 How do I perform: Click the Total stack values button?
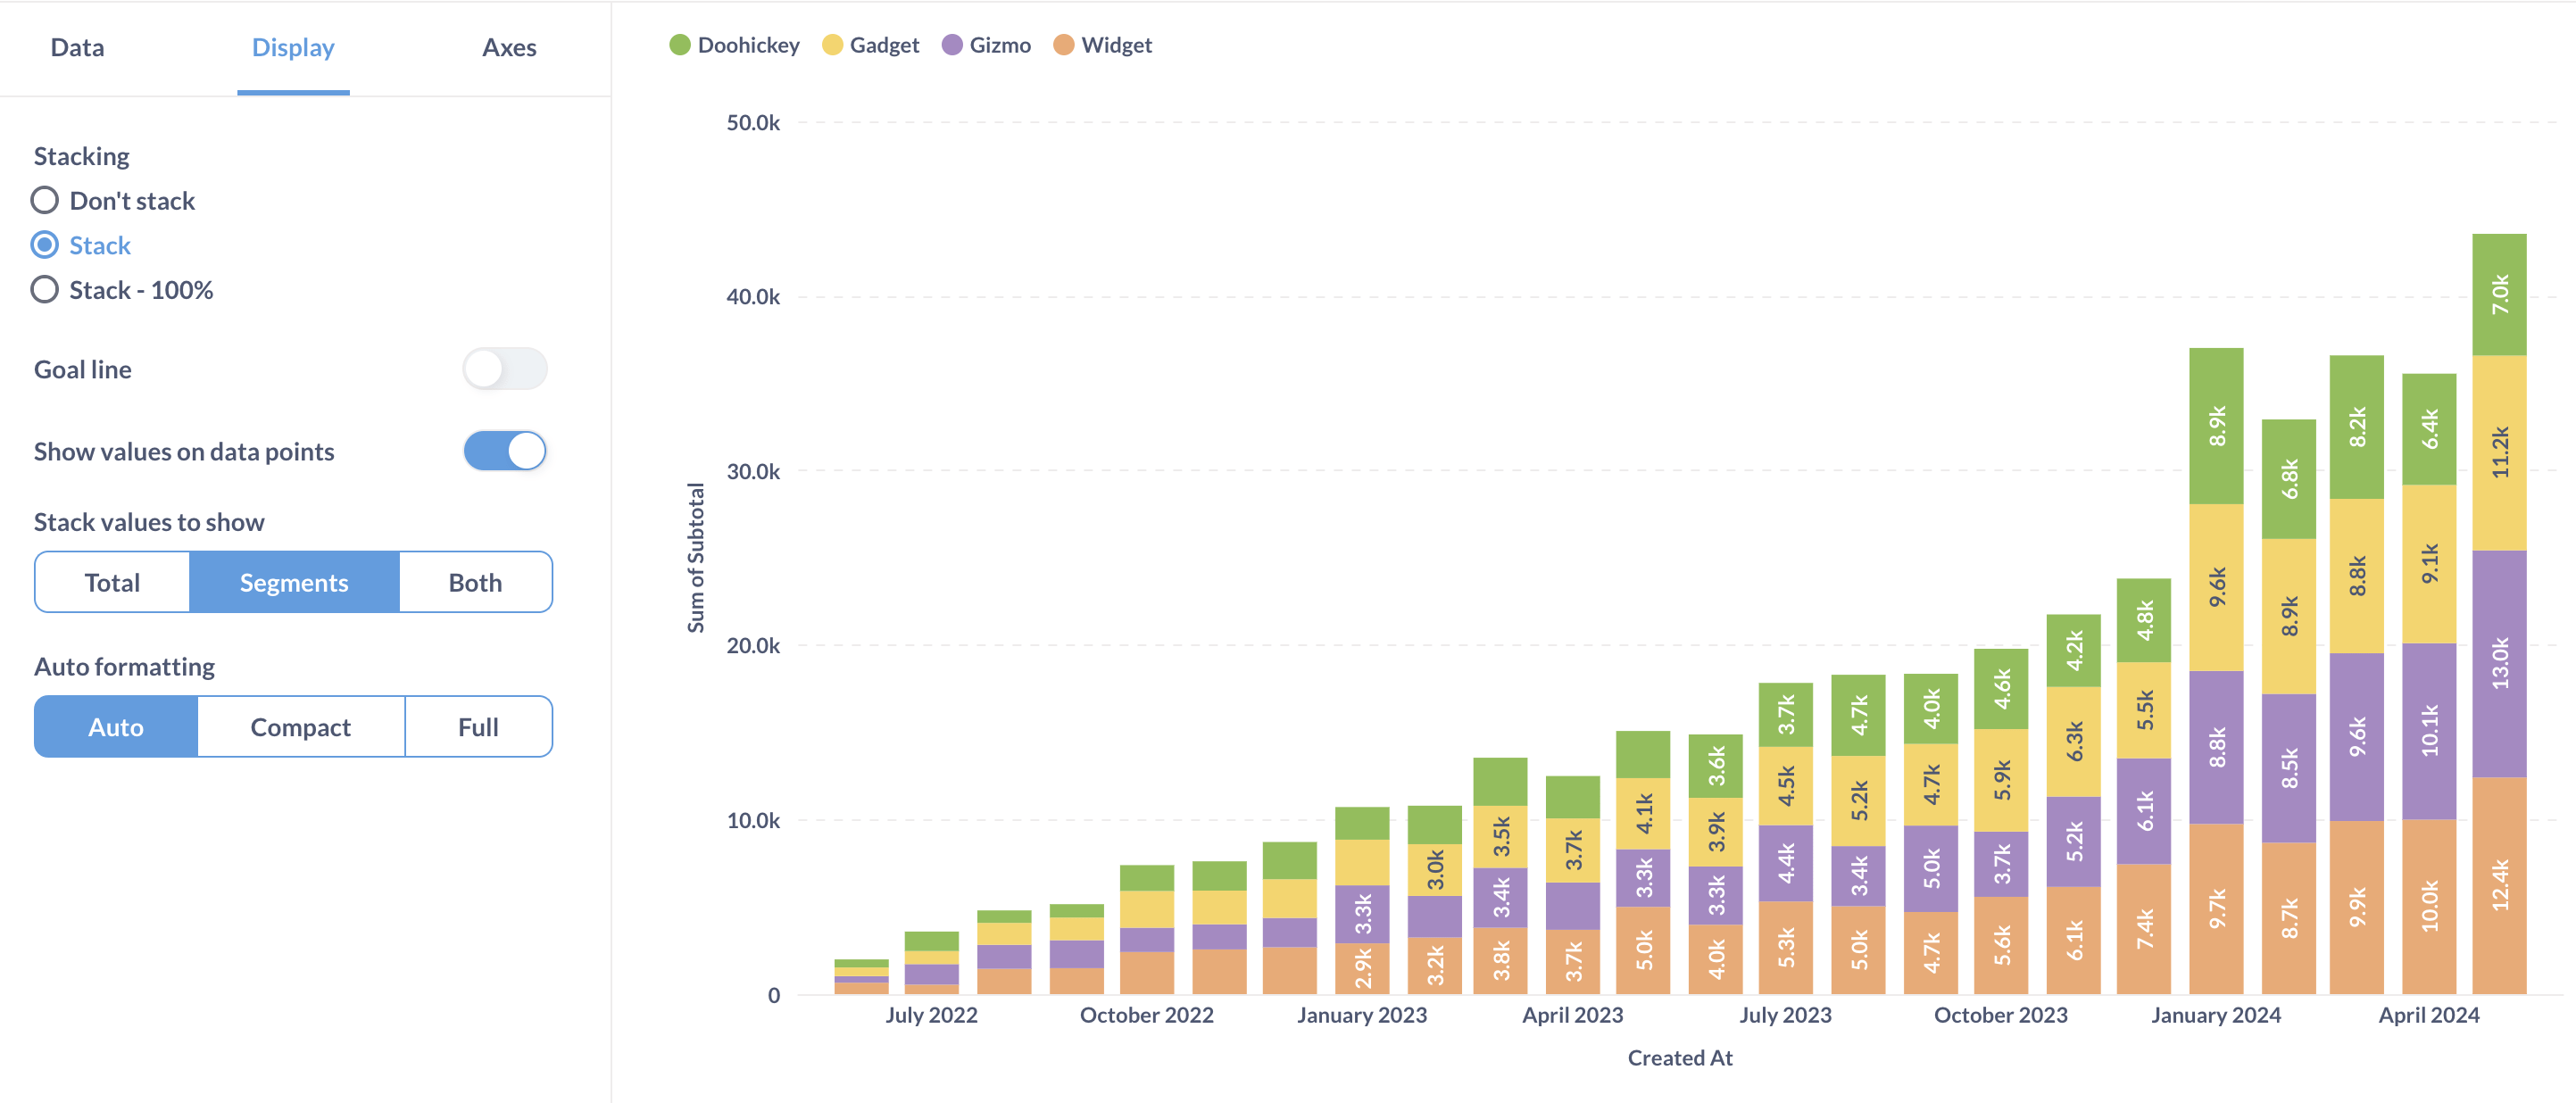coord(112,581)
